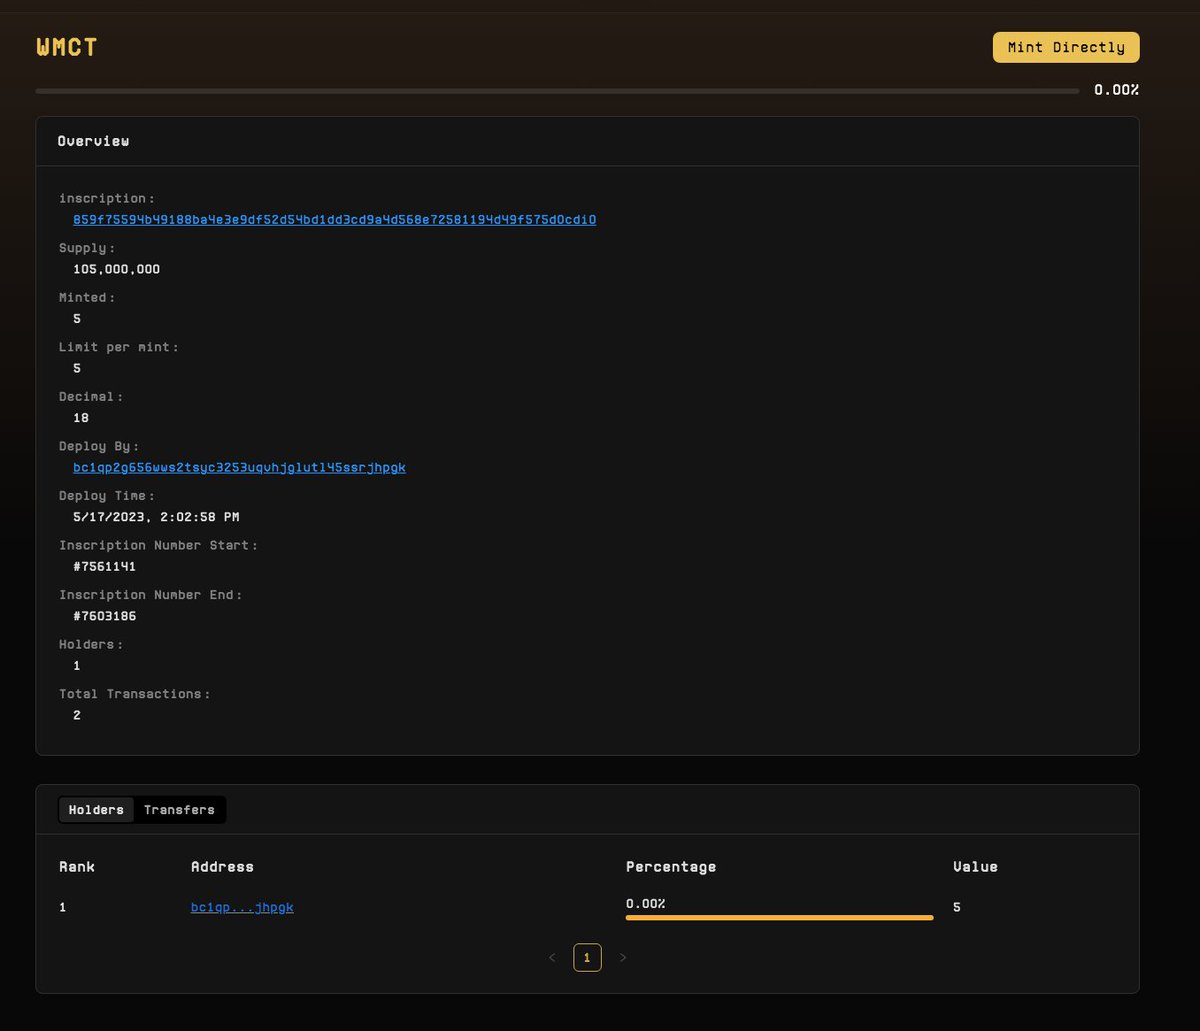Click the Rank column header

[77, 867]
